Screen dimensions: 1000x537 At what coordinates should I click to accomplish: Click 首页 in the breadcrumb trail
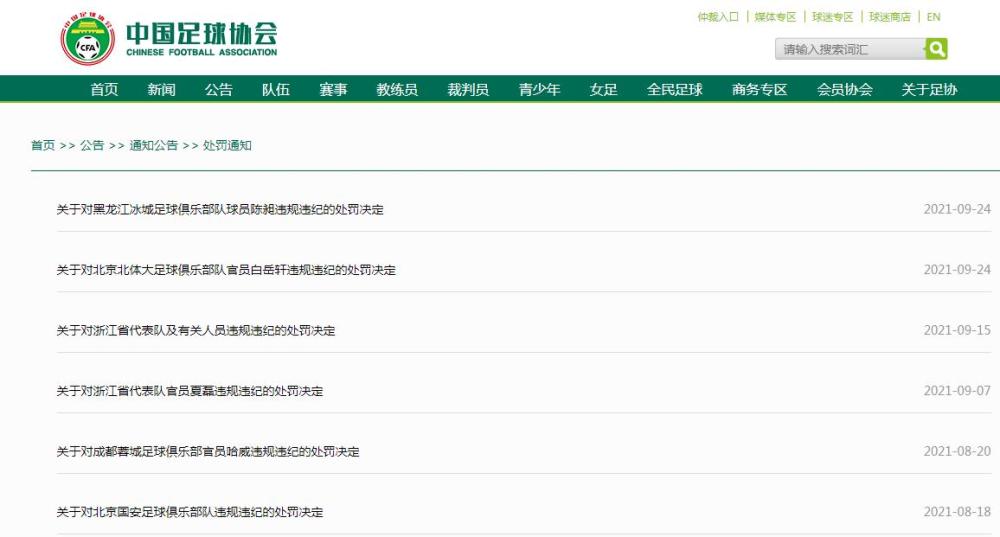(43, 145)
